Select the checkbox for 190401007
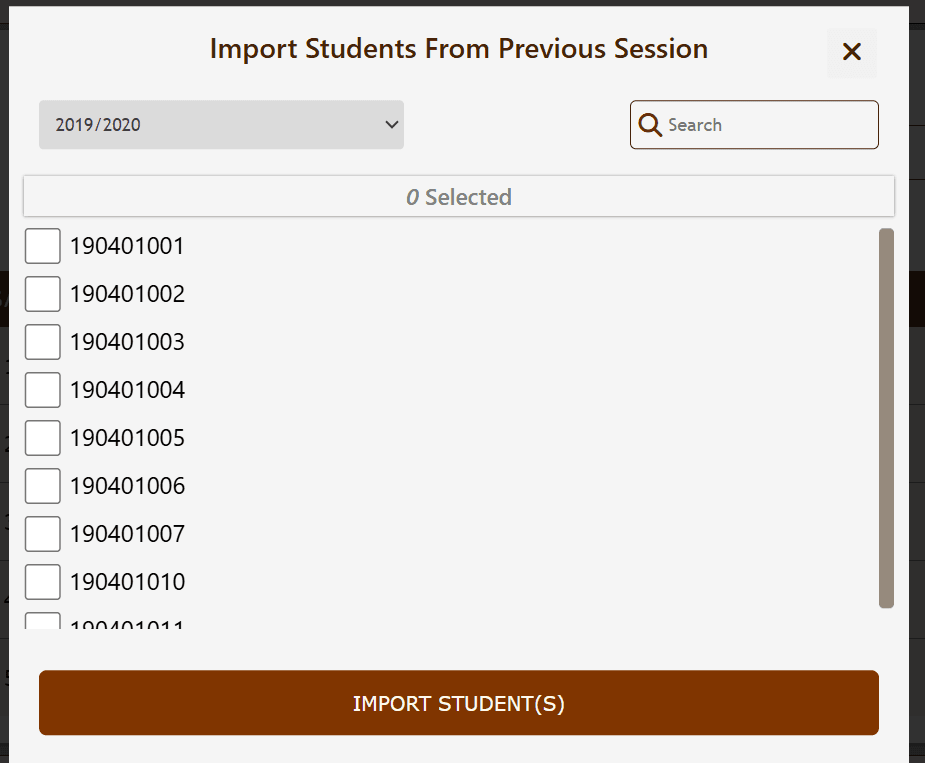Viewport: 925px width, 763px height. coord(42,533)
